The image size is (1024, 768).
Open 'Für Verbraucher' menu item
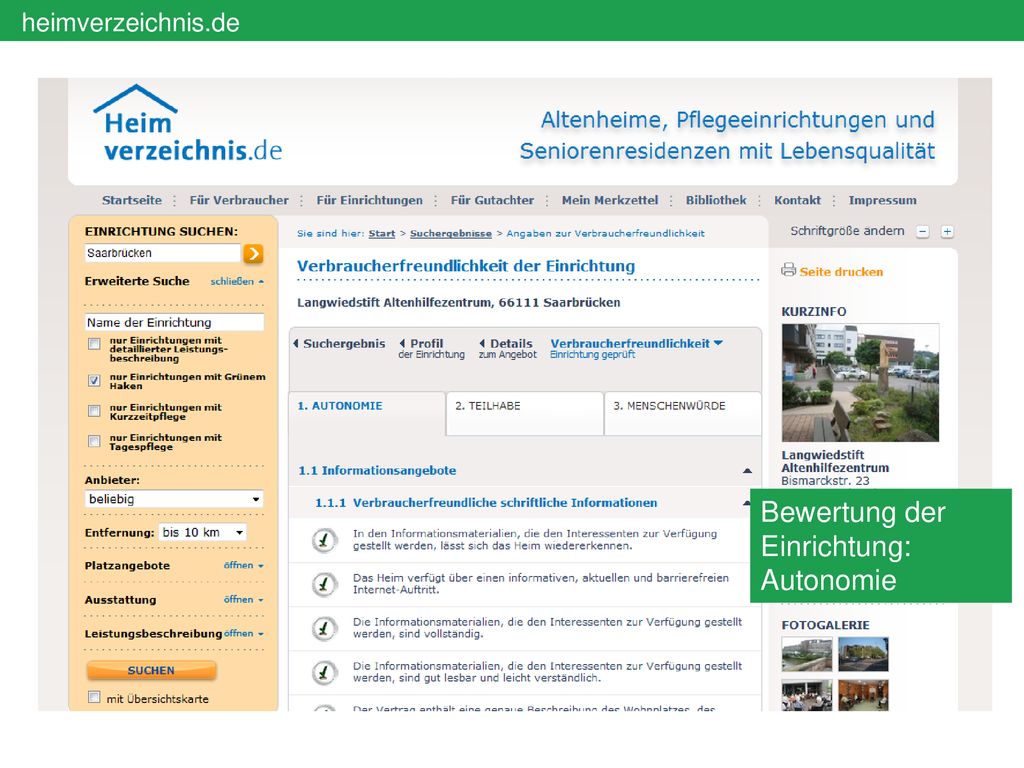click(x=239, y=200)
